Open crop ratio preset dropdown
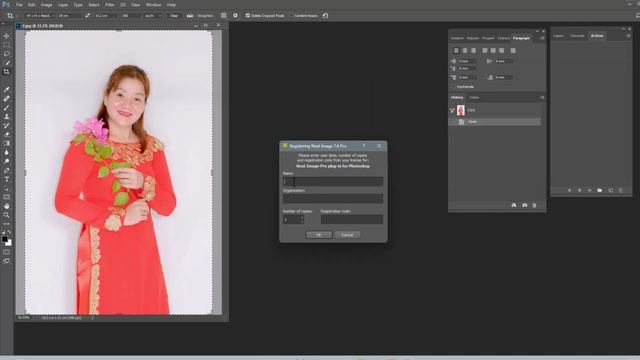640x360 pixels. click(x=40, y=16)
